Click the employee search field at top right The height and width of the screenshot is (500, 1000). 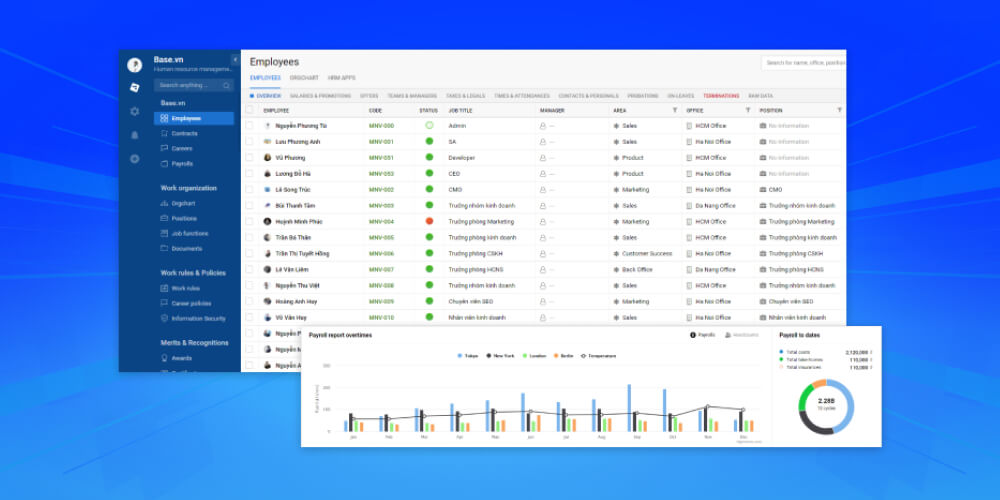(803, 63)
